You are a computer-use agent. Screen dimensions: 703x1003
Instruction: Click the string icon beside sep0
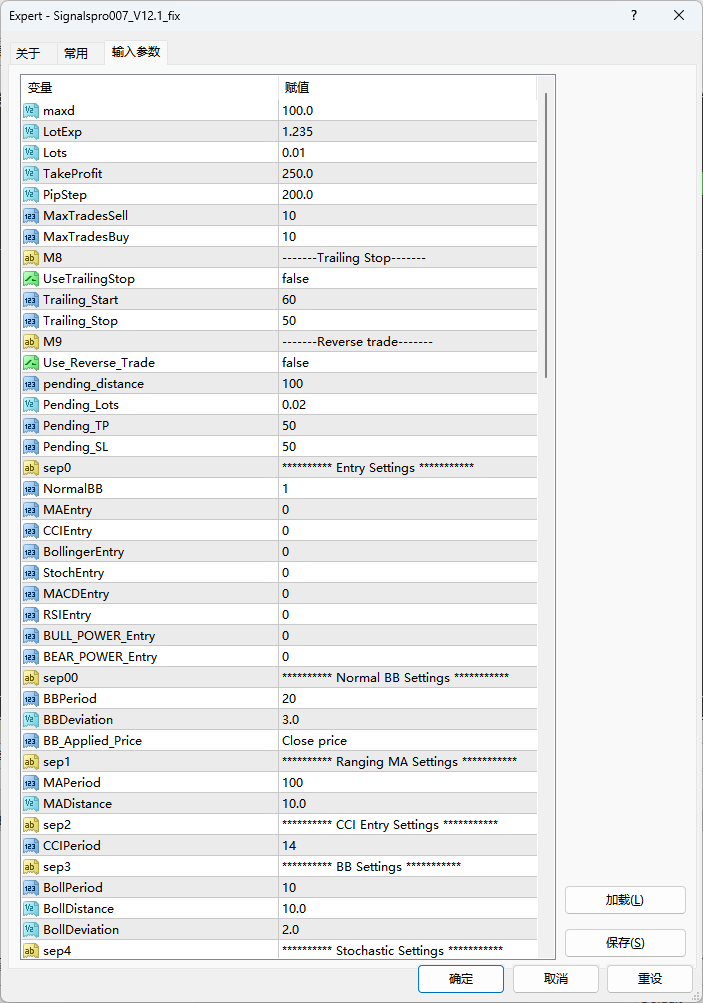(x=31, y=468)
